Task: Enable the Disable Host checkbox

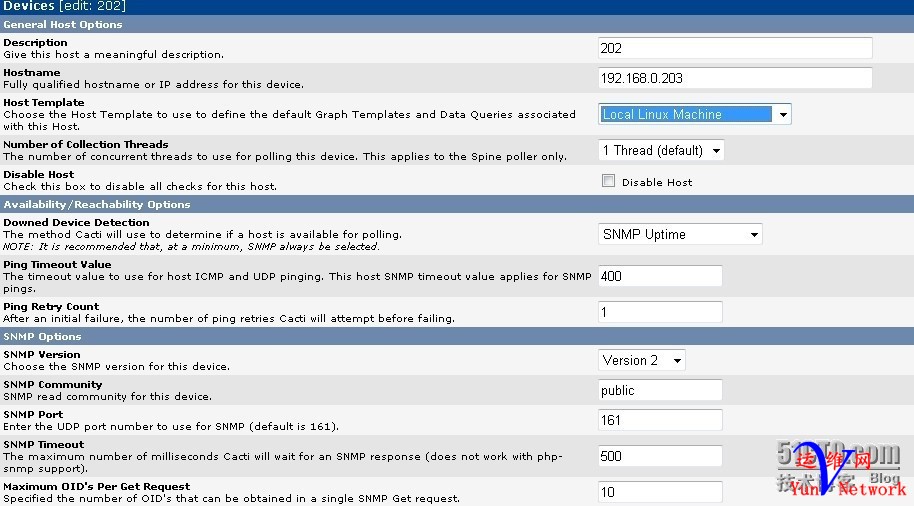Action: [x=608, y=181]
